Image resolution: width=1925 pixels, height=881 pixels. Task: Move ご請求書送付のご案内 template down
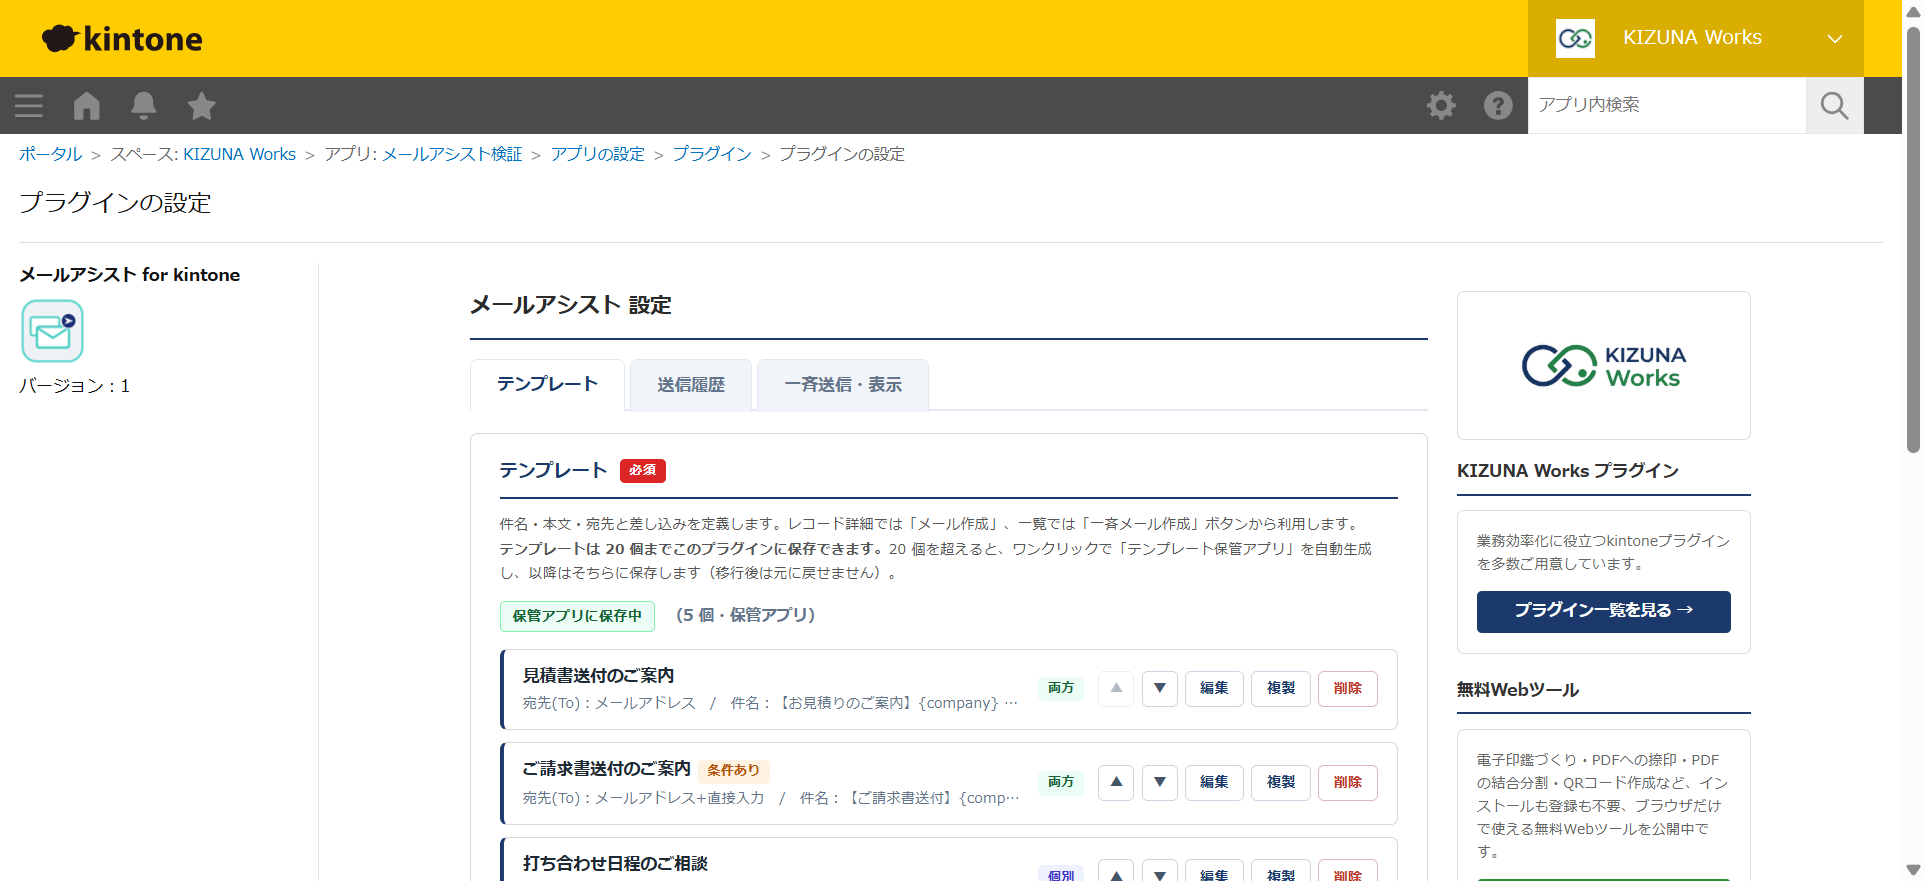(1160, 782)
